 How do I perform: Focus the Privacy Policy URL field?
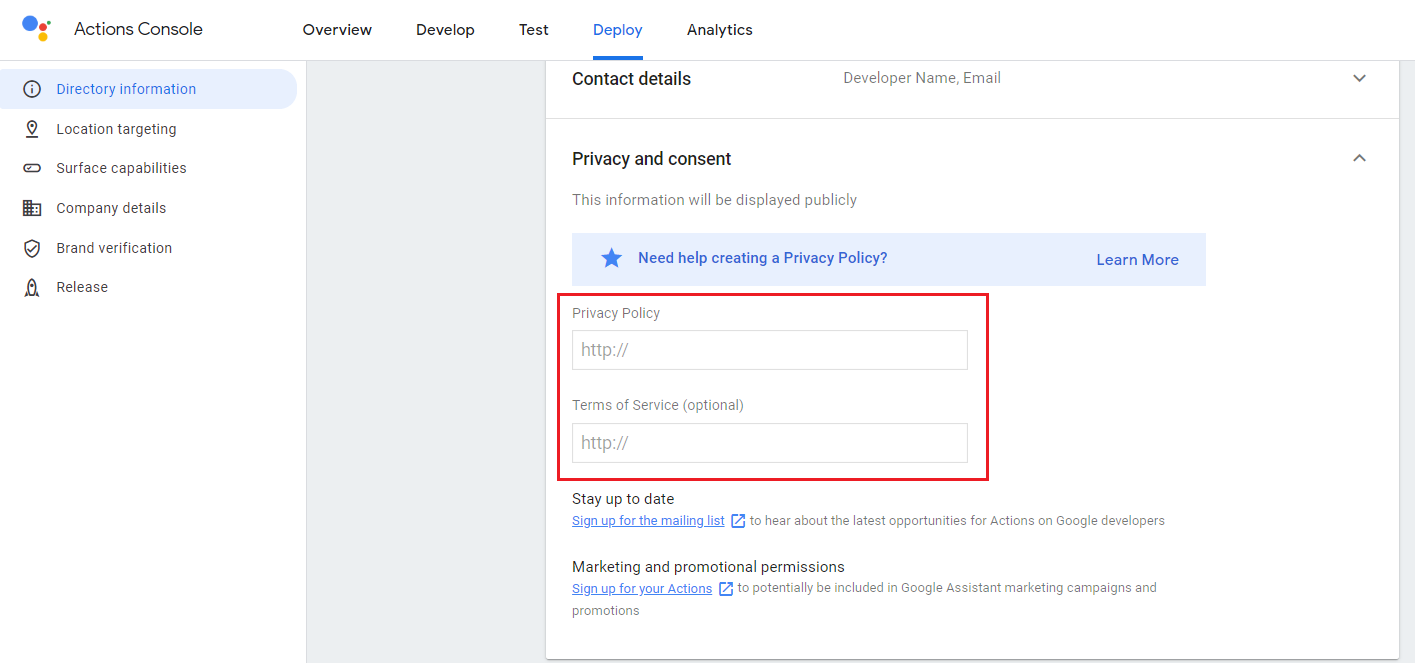[769, 350]
